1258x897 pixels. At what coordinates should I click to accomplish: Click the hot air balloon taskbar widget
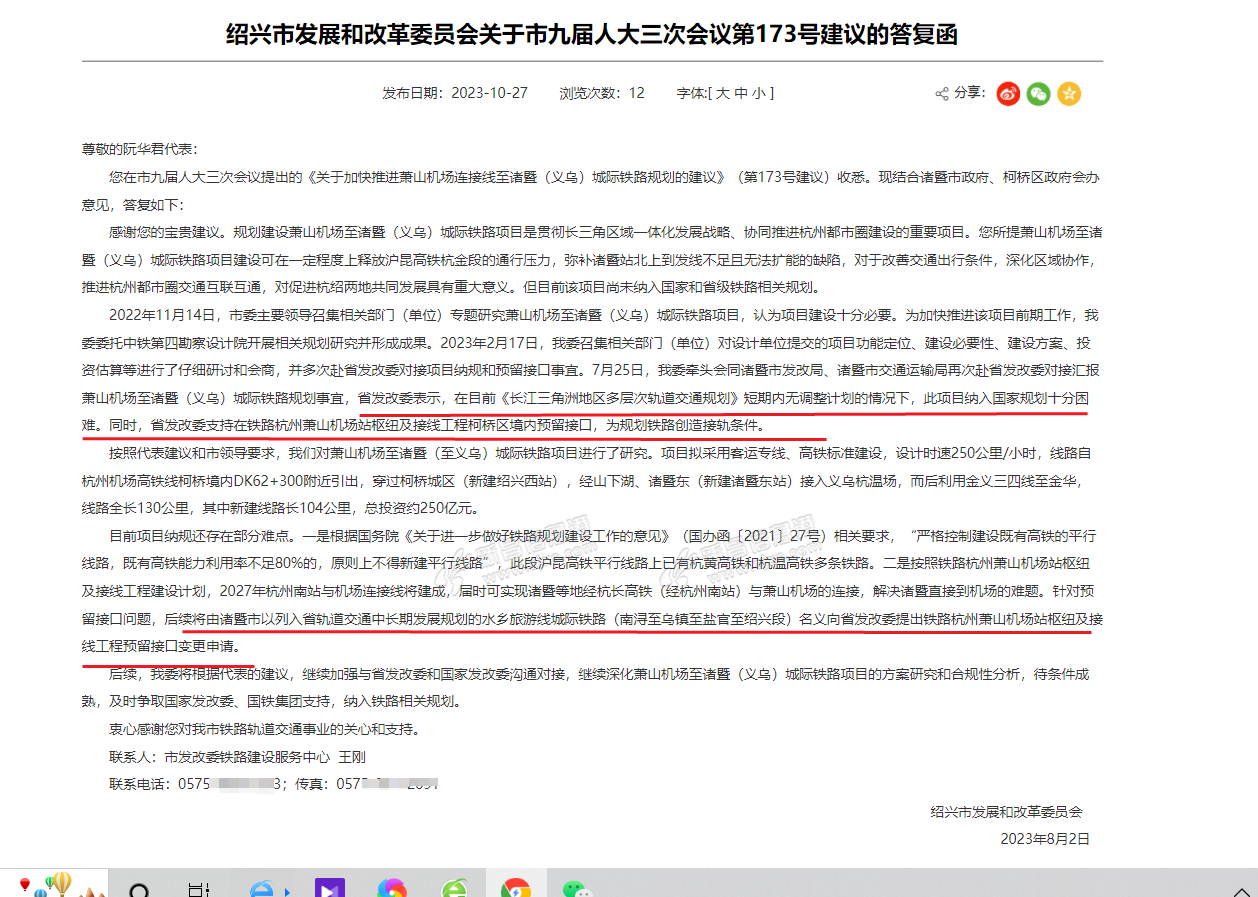pyautogui.click(x=60, y=884)
